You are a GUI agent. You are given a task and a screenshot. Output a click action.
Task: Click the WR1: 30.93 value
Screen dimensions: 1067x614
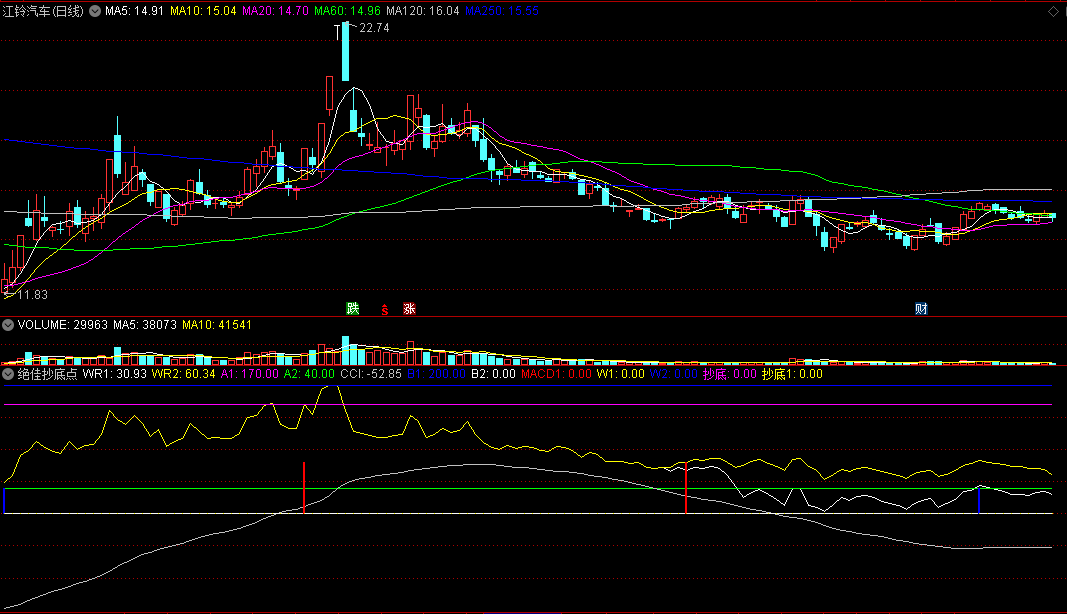click(115, 374)
